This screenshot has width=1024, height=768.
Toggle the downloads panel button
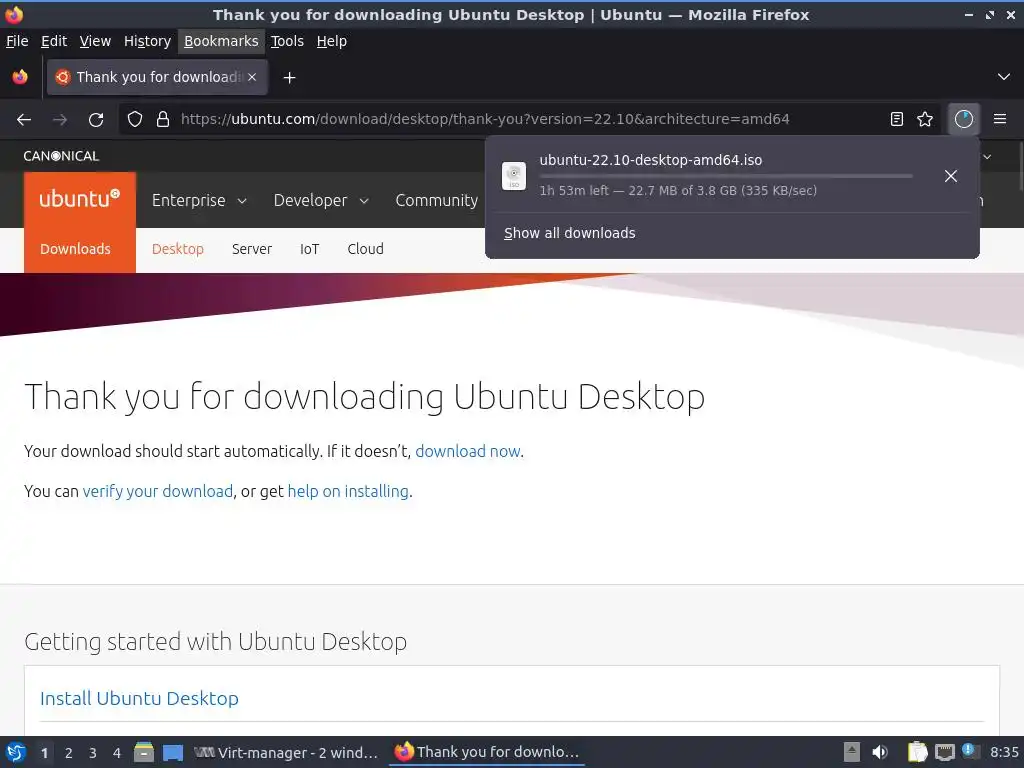tap(964, 119)
